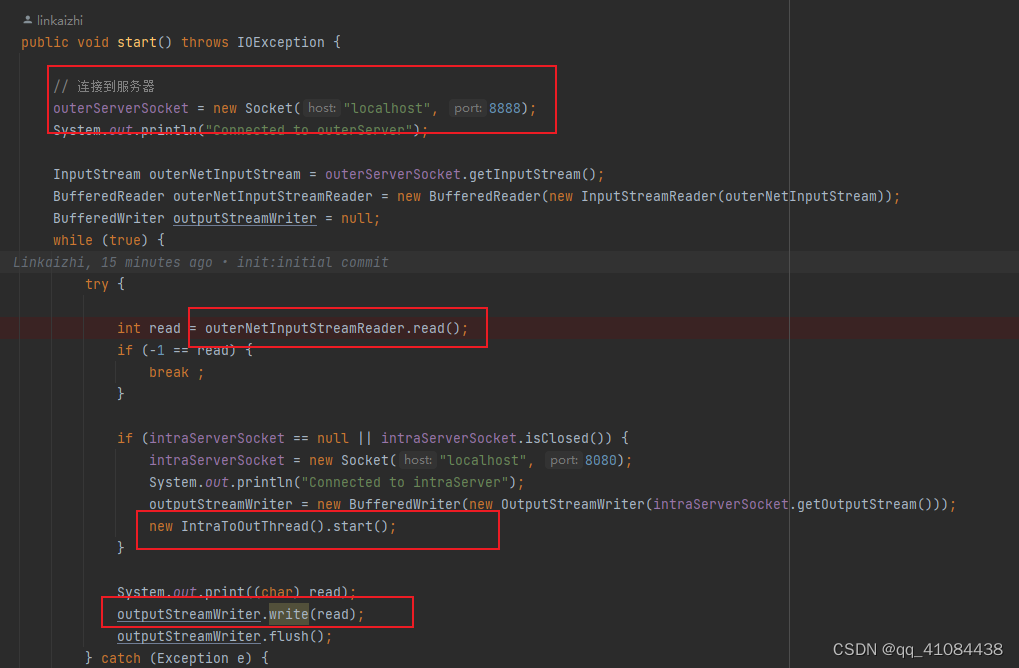Click the host: inlay hint before "localhost" 8888
The image size is (1019, 668).
tap(322, 108)
